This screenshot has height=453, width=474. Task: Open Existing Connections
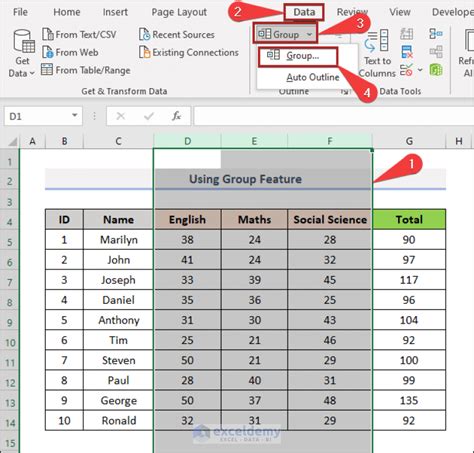tap(189, 52)
